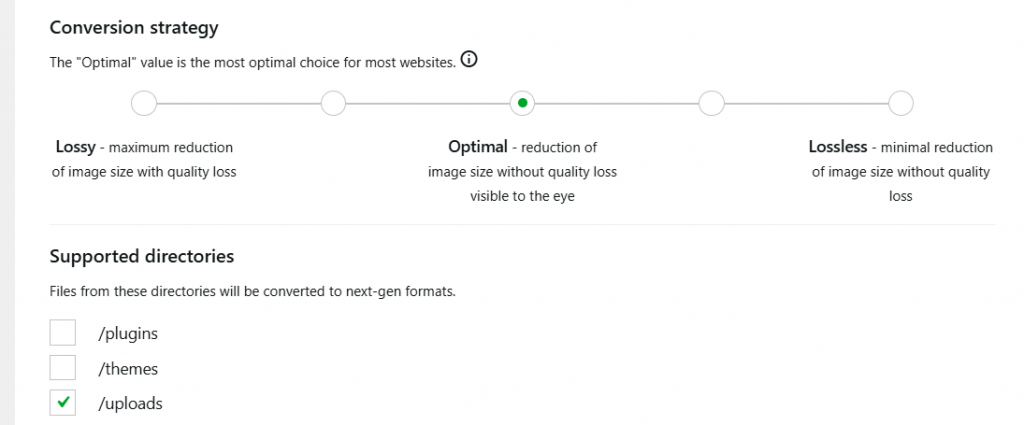Click the Conversion strategy heading
Image resolution: width=1024 pixels, height=425 pixels.
134,28
